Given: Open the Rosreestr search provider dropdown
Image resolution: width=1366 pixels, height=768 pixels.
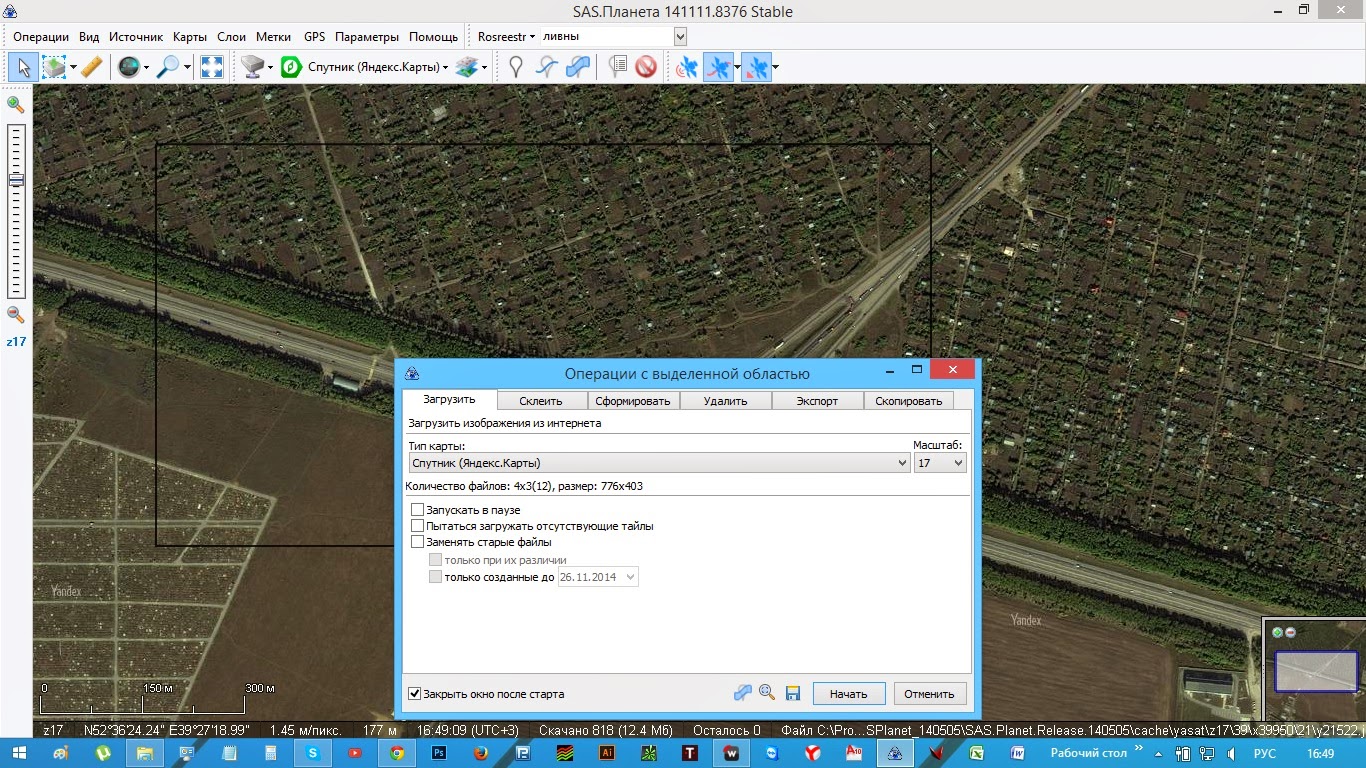Looking at the screenshot, I should pyautogui.click(x=506, y=36).
